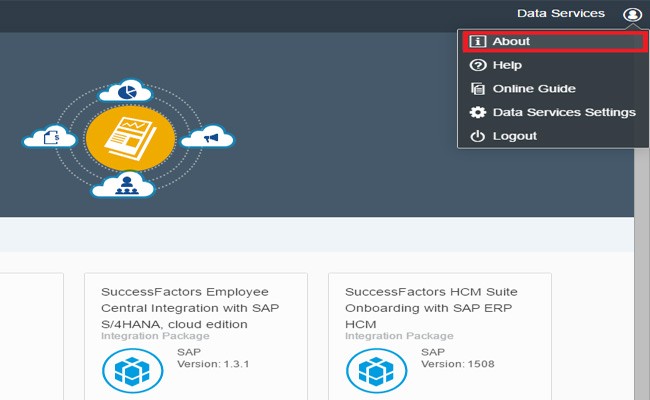650x400 pixels.
Task: Select Help from the user menu
Action: (x=553, y=65)
